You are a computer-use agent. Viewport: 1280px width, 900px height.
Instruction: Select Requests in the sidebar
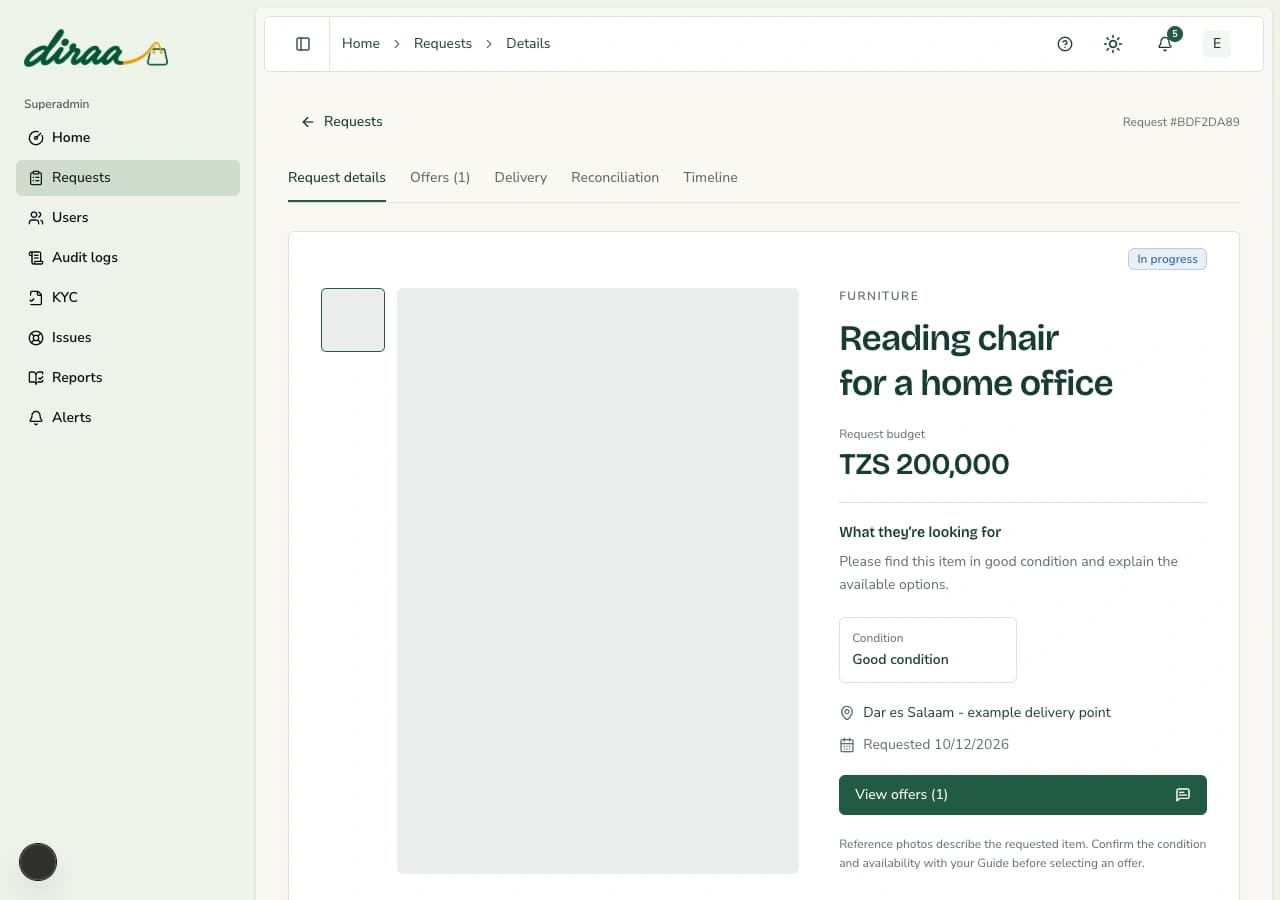point(128,177)
